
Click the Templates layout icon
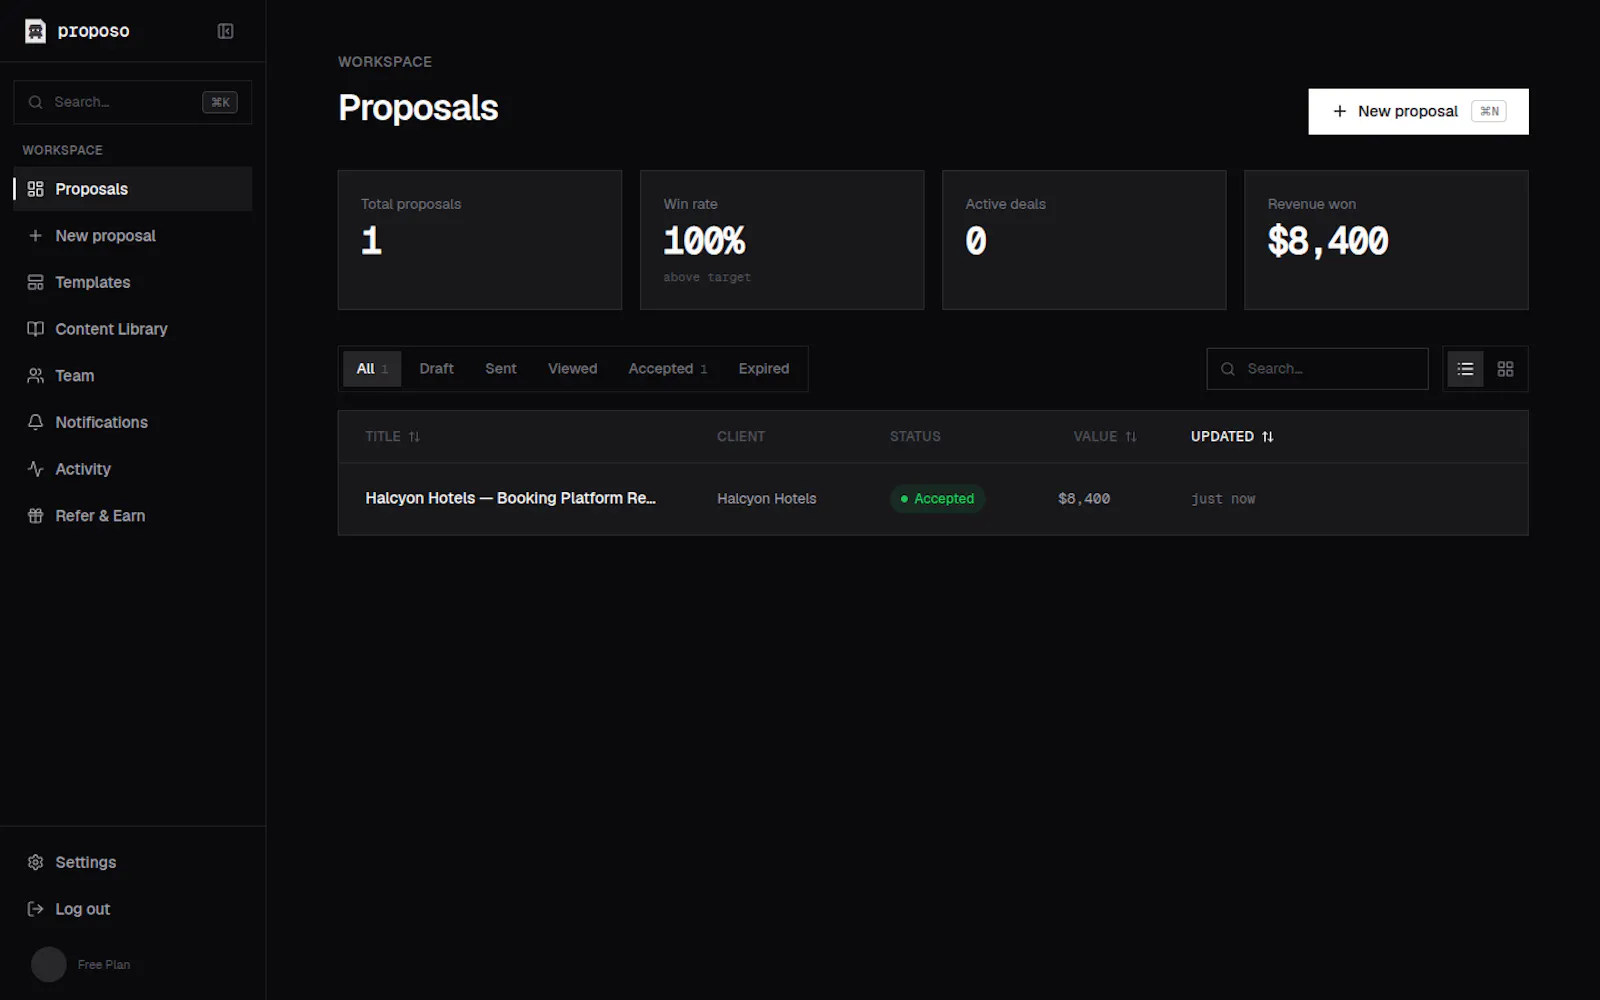(36, 282)
